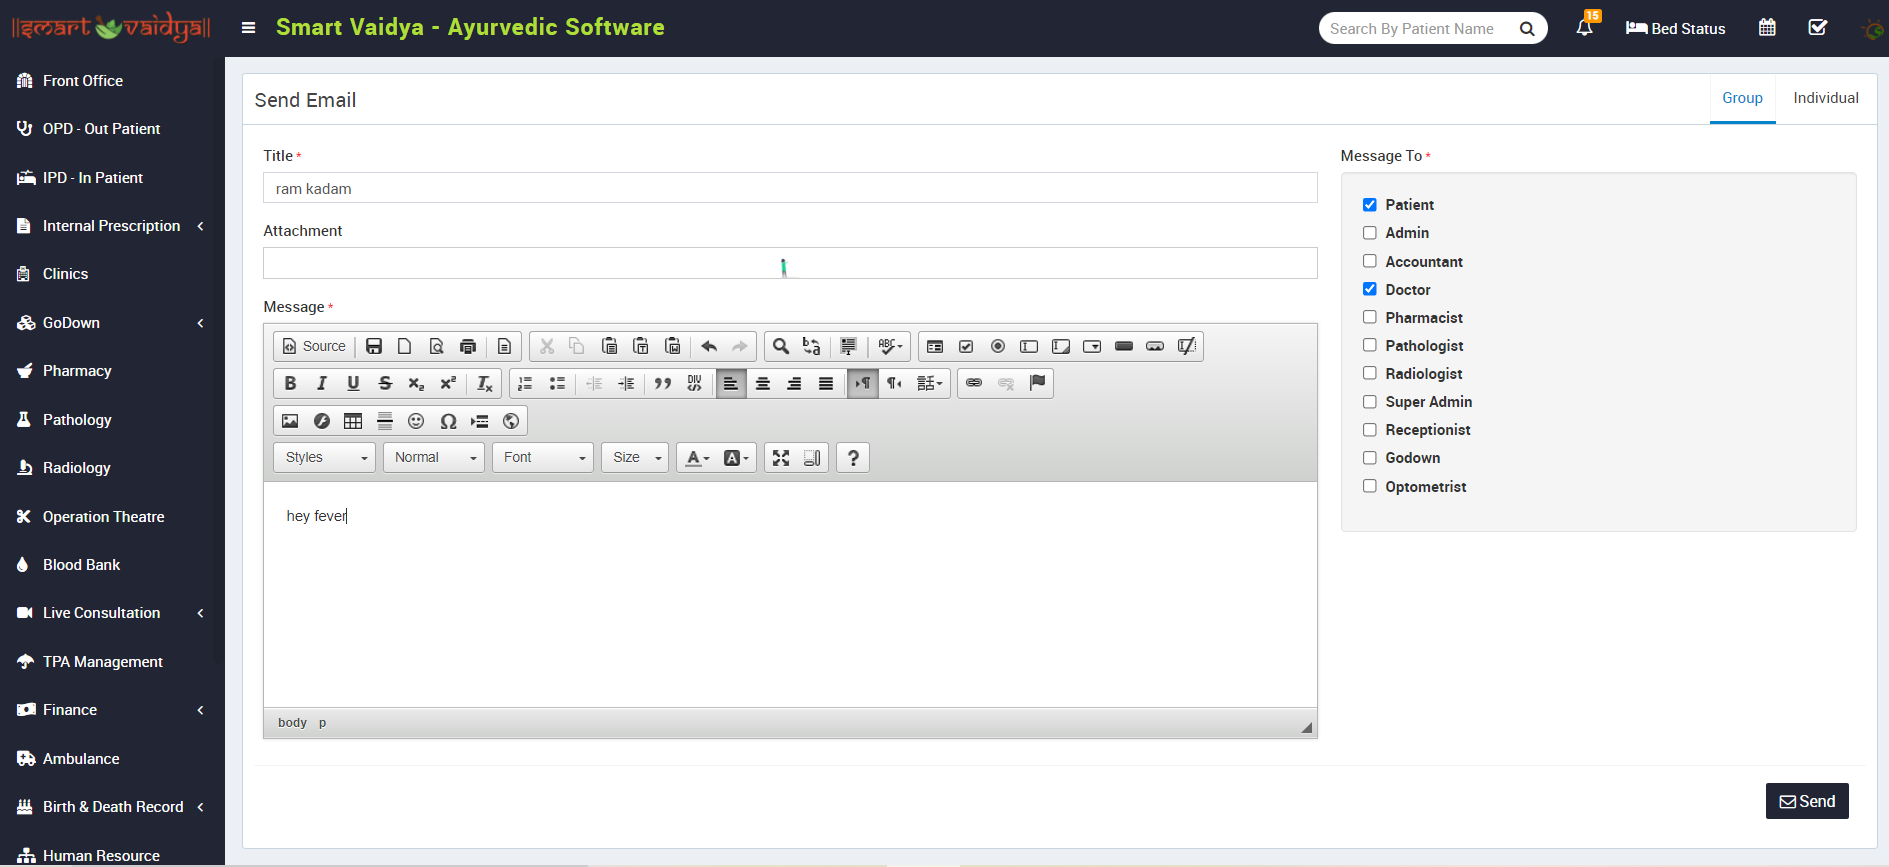This screenshot has height=867, width=1889.
Task: Click the undo arrow in editor
Action: (709, 346)
